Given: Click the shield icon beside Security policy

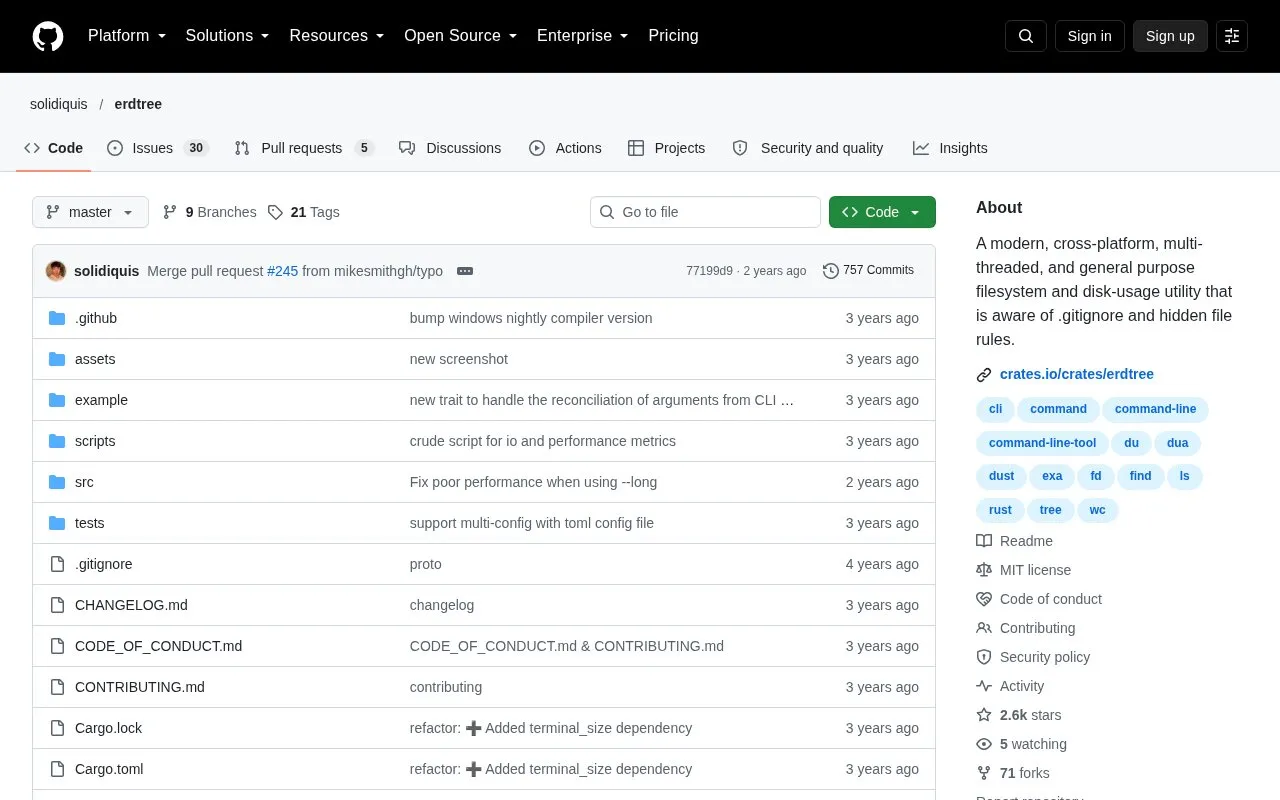Looking at the screenshot, I should tap(984, 657).
